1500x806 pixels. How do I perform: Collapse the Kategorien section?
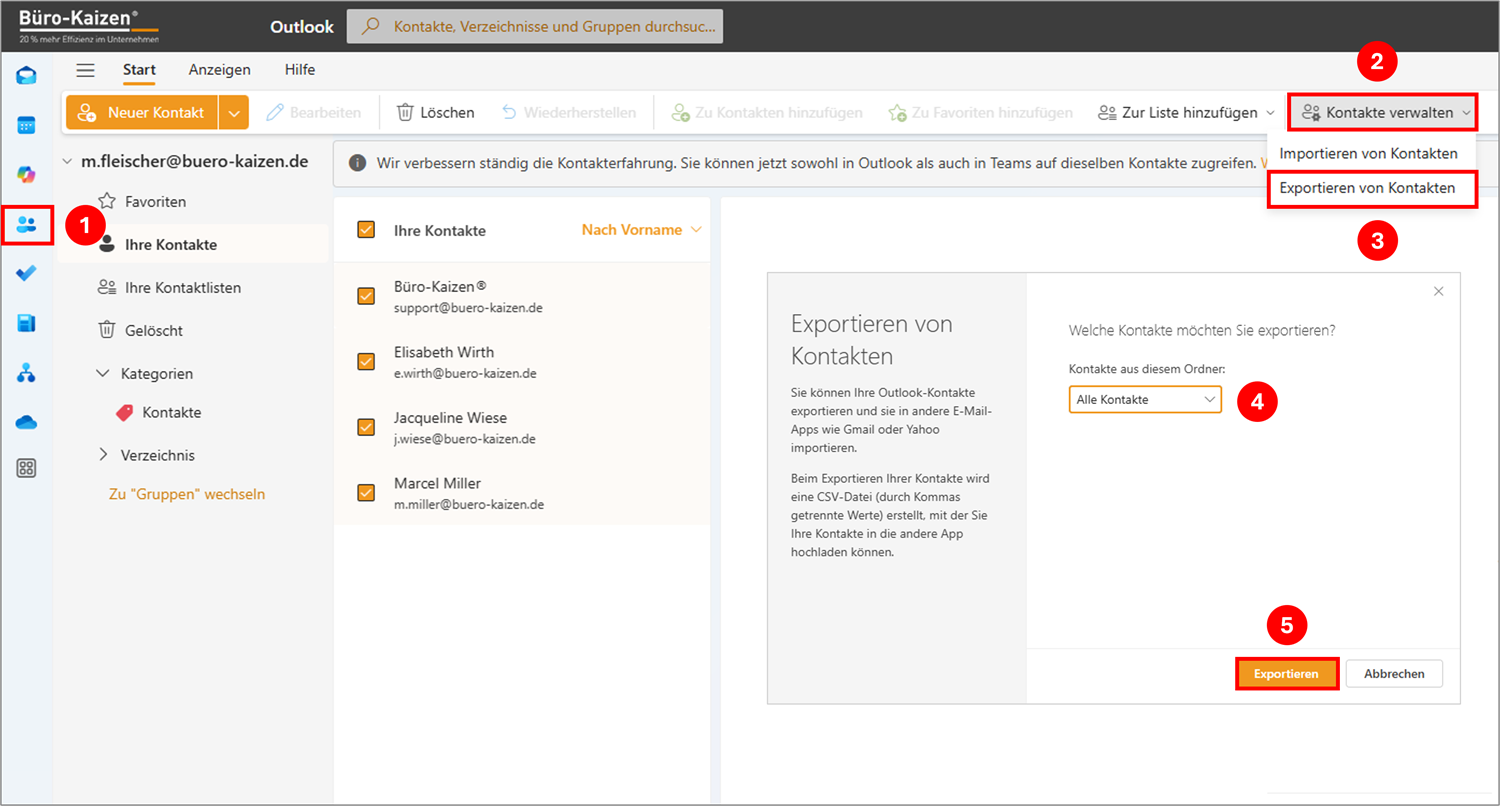(102, 373)
